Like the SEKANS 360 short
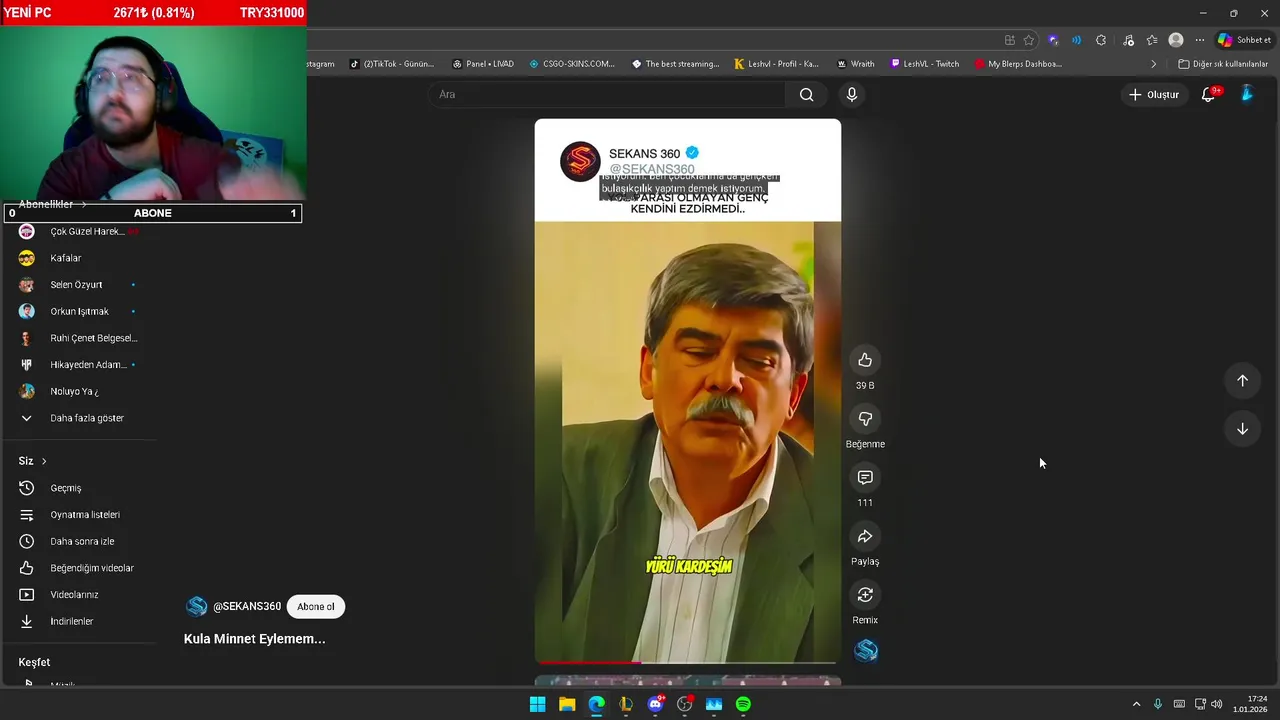1280x720 pixels. click(x=865, y=360)
